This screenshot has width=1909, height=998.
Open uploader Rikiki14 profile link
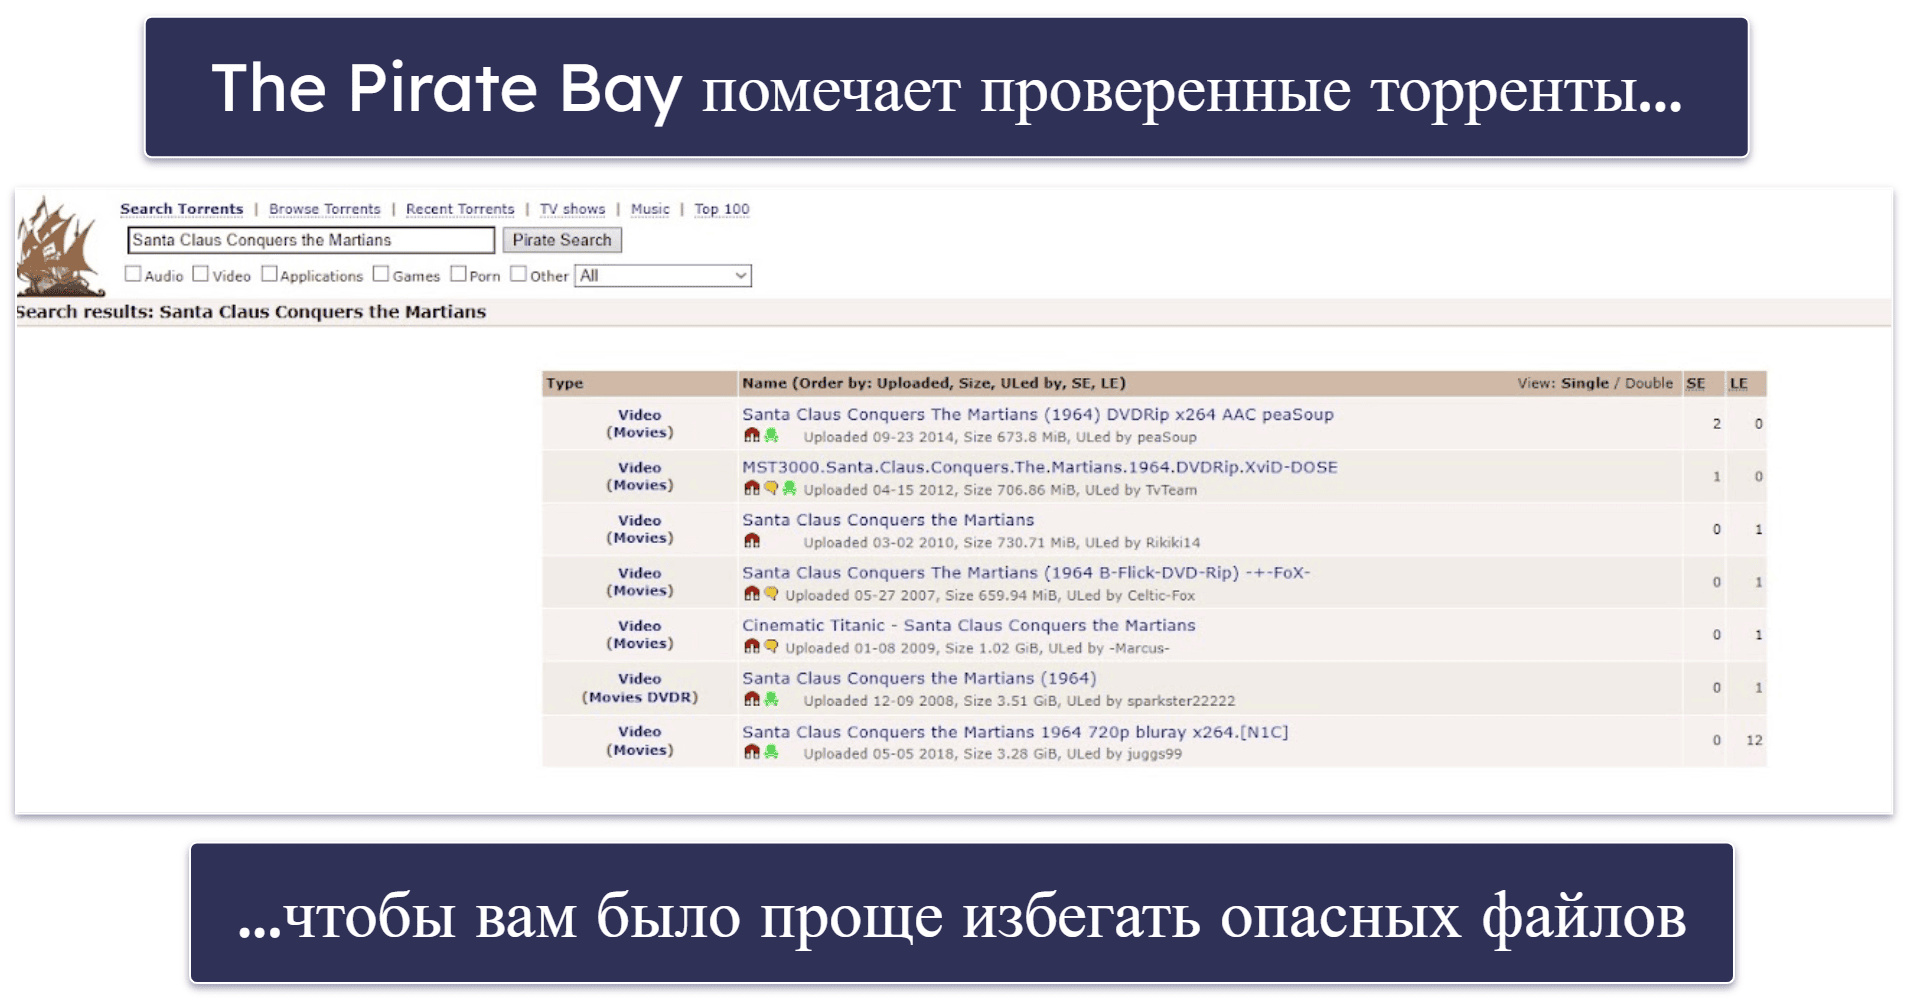pos(1173,543)
